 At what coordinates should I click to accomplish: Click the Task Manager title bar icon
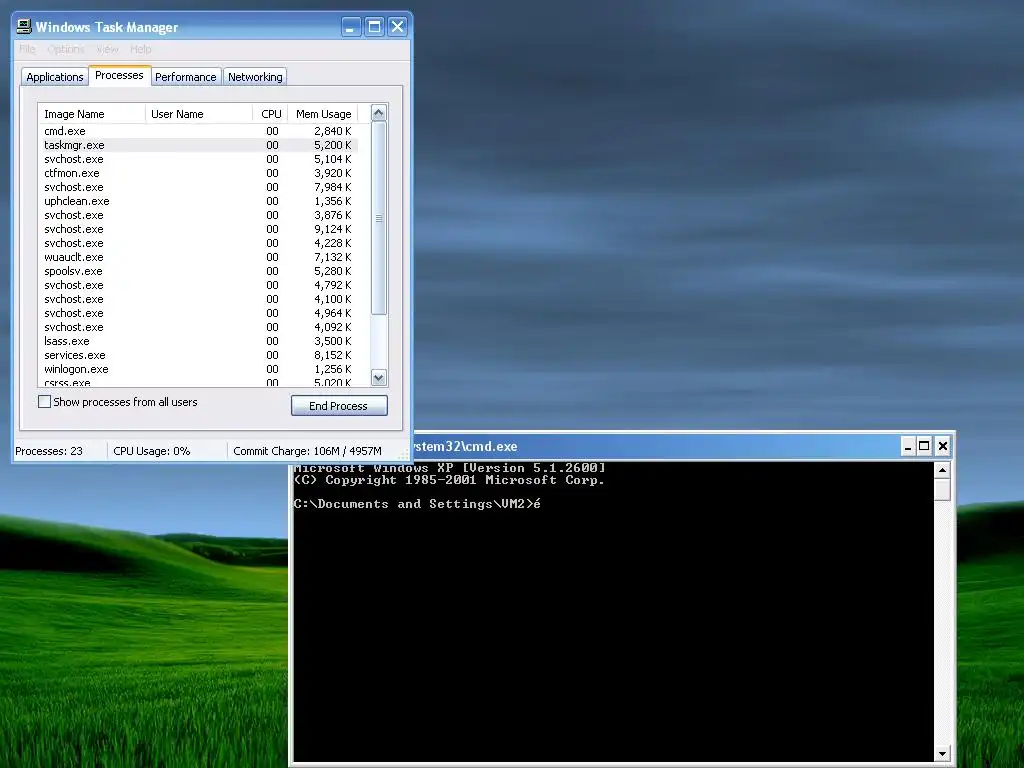click(24, 27)
